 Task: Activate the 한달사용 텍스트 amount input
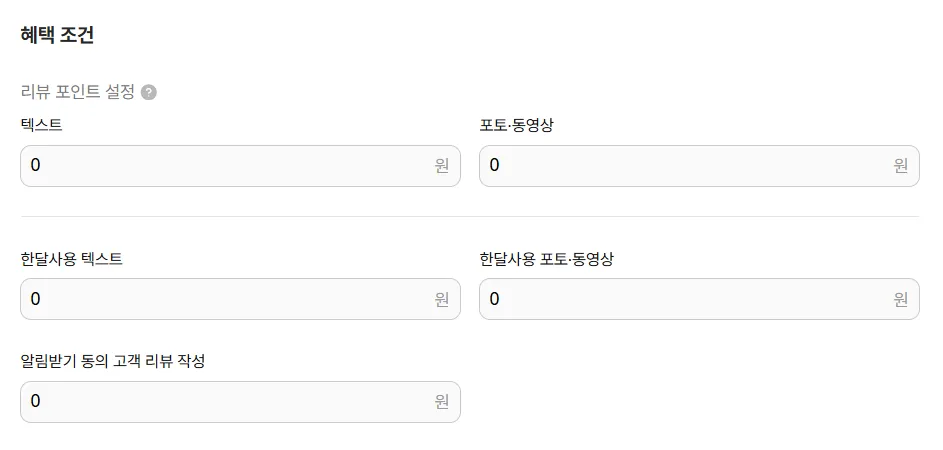coord(241,299)
